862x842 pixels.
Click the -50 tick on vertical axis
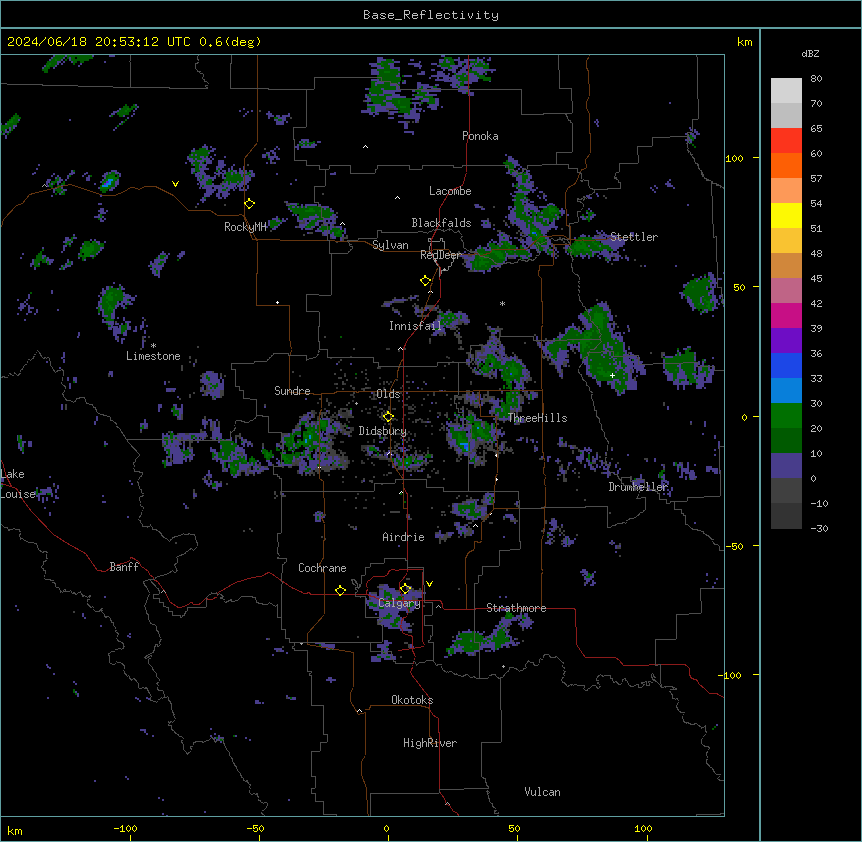[734, 546]
